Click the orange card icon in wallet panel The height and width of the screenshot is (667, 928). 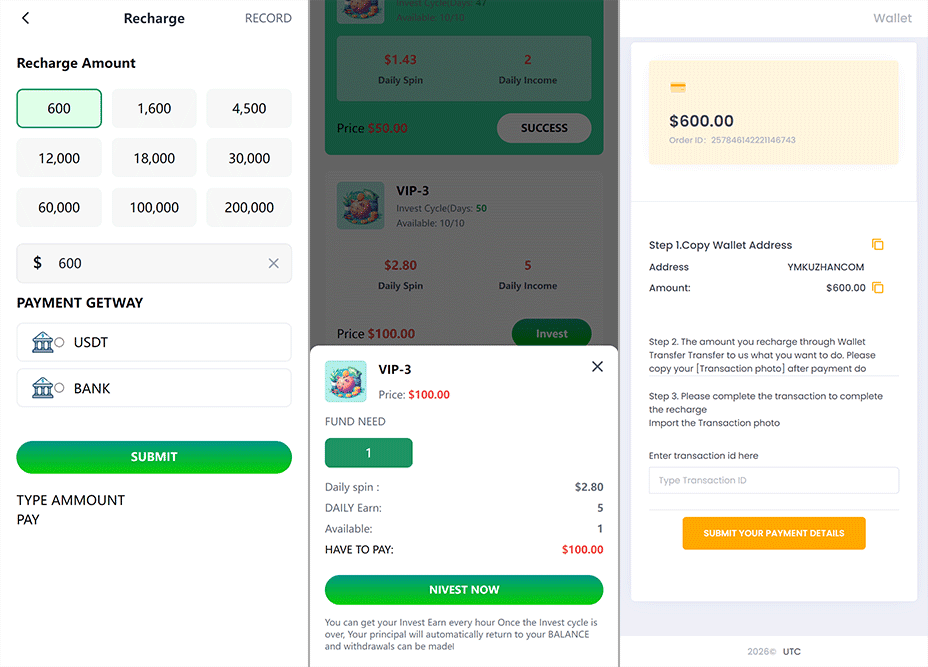coord(678,88)
